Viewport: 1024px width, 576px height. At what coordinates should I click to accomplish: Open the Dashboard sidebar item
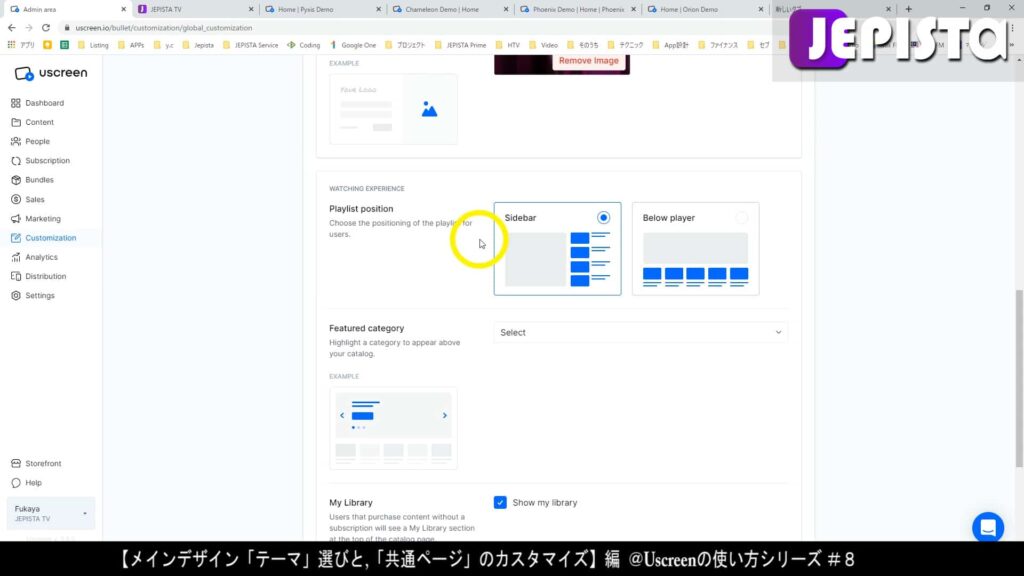(x=37, y=103)
